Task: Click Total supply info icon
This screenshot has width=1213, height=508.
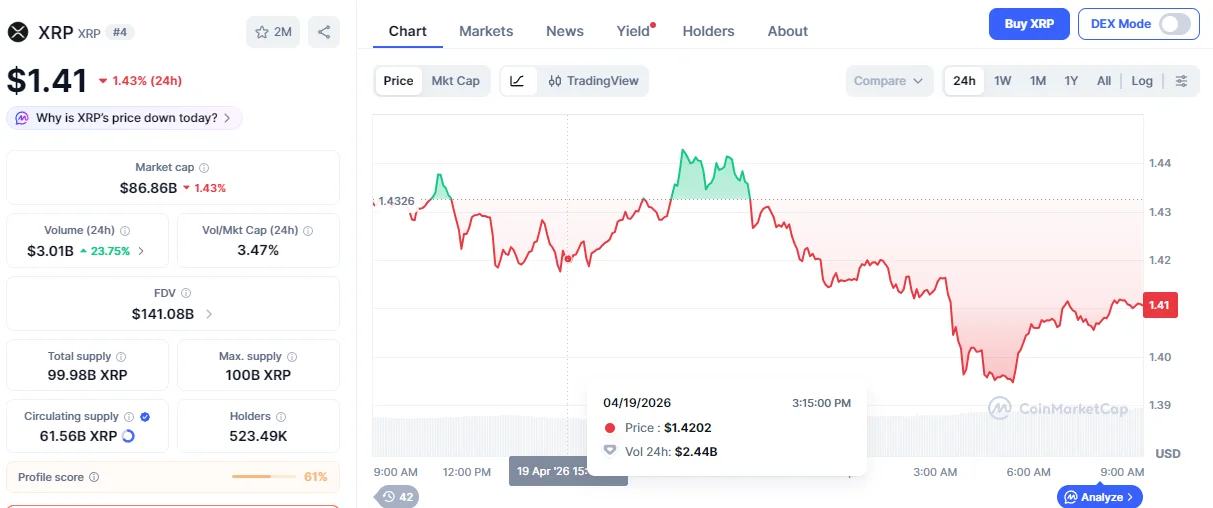Action: coord(121,356)
